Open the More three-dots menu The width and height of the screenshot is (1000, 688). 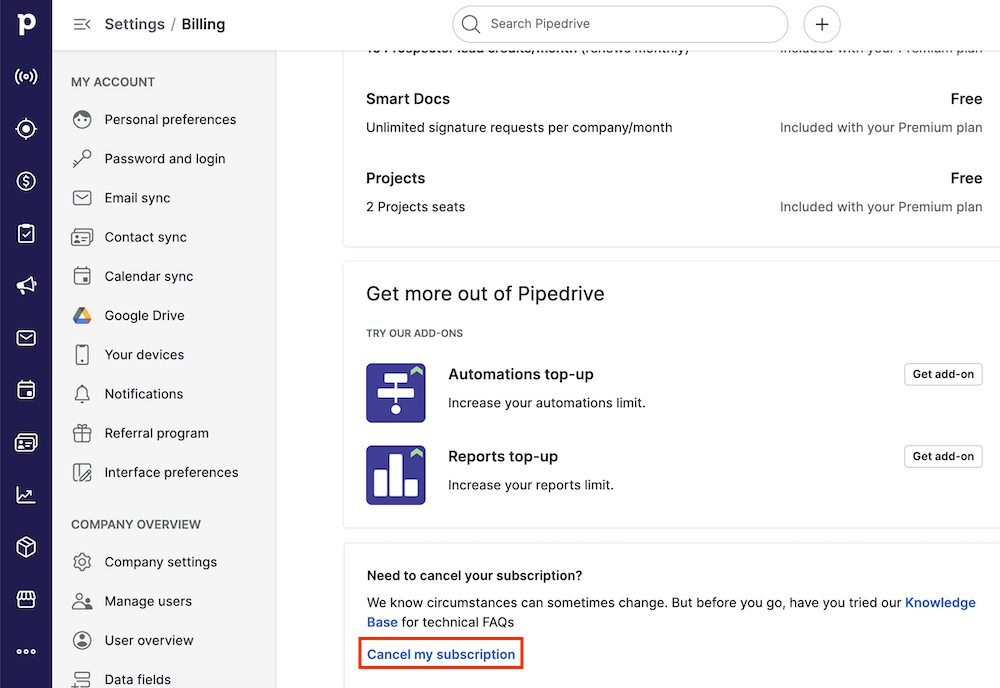pos(26,652)
